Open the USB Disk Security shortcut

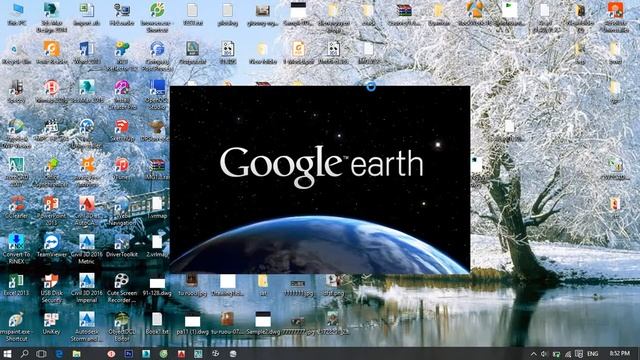point(51,288)
